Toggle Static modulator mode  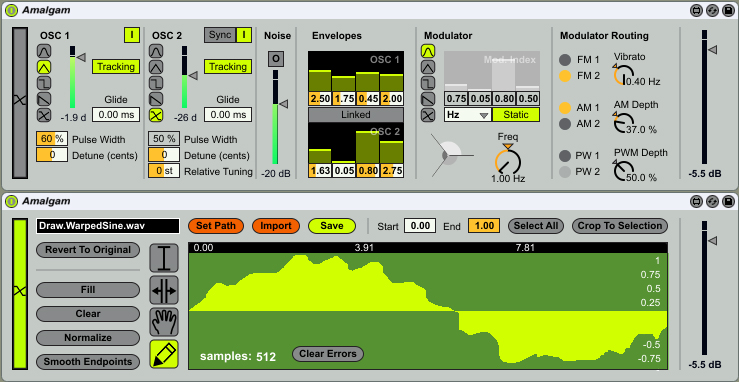[x=516, y=114]
